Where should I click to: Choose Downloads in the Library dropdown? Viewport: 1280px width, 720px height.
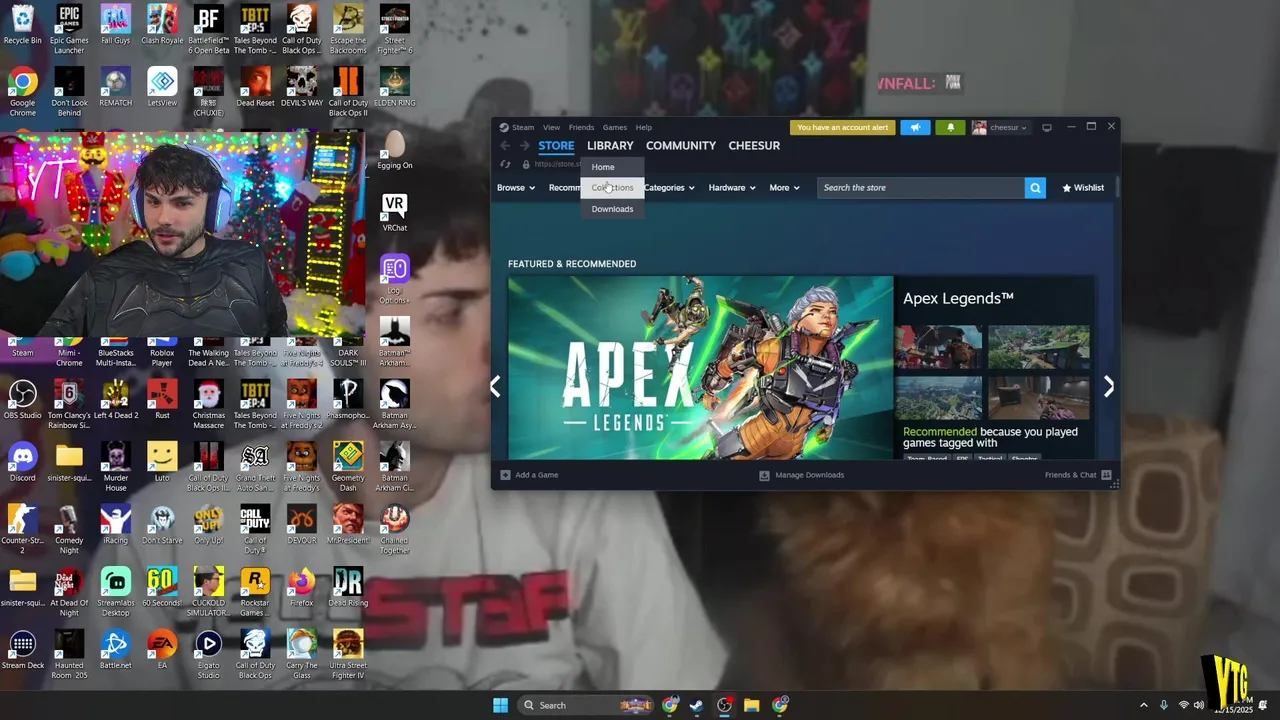coord(612,209)
